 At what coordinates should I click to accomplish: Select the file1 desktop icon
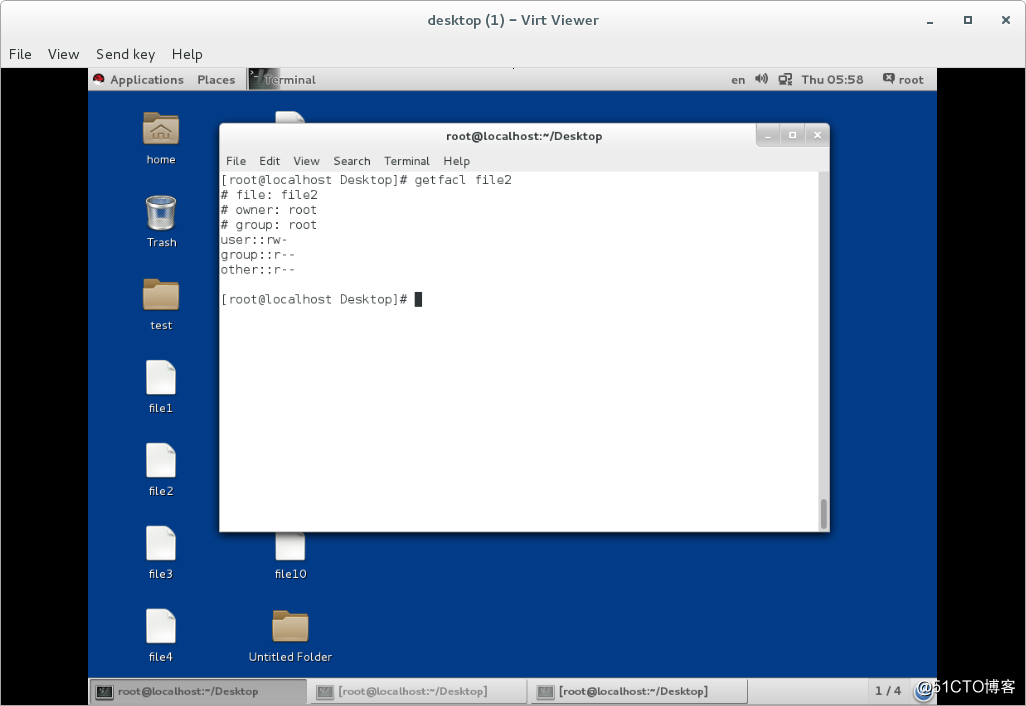(160, 378)
